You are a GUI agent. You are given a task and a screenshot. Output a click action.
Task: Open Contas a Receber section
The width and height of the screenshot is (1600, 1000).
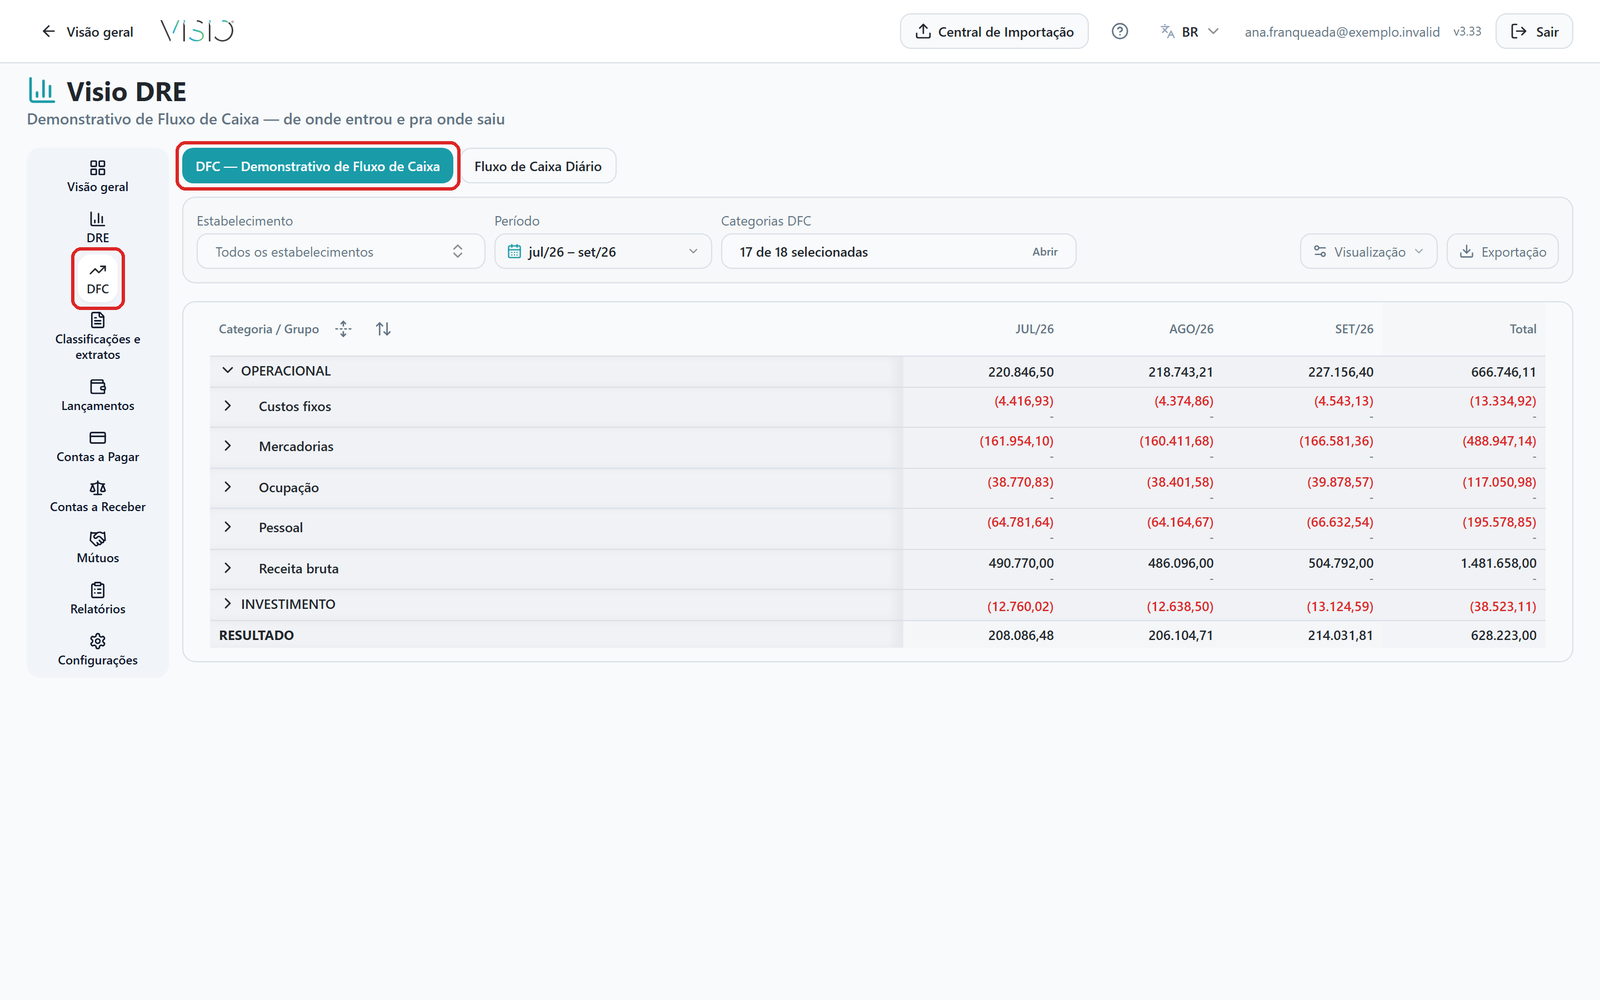(97, 497)
